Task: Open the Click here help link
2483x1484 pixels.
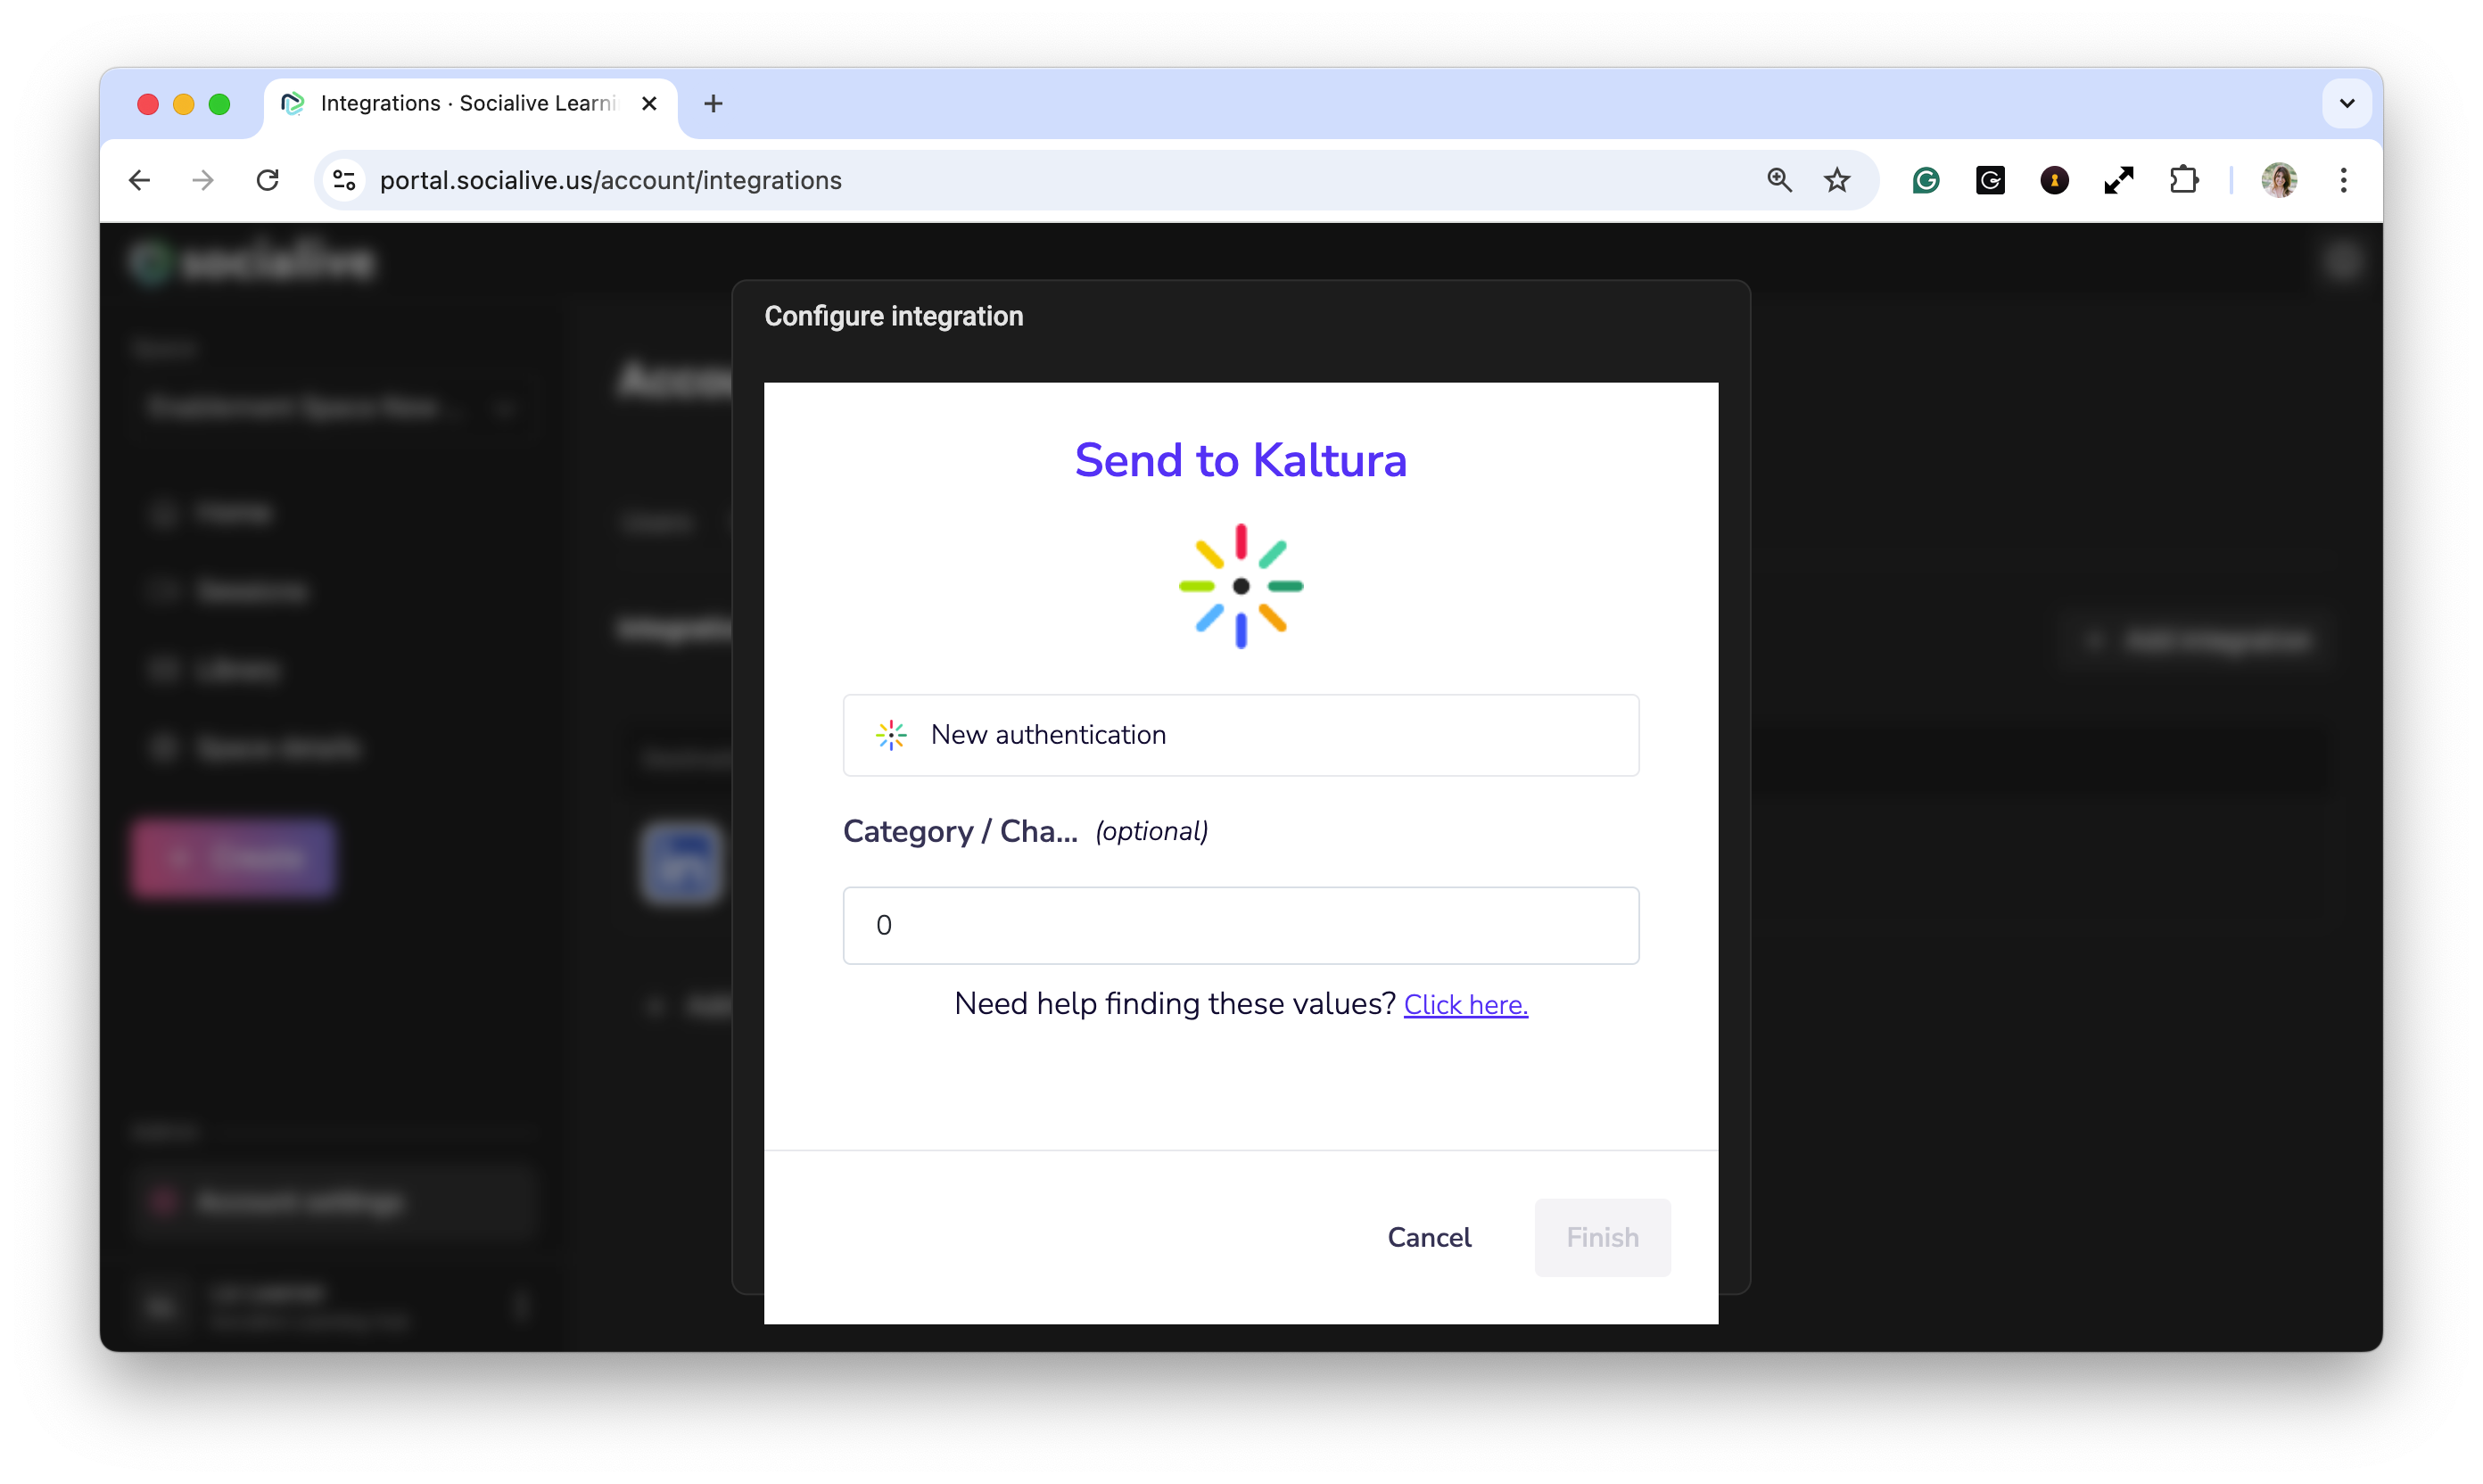Action: tap(1465, 1004)
